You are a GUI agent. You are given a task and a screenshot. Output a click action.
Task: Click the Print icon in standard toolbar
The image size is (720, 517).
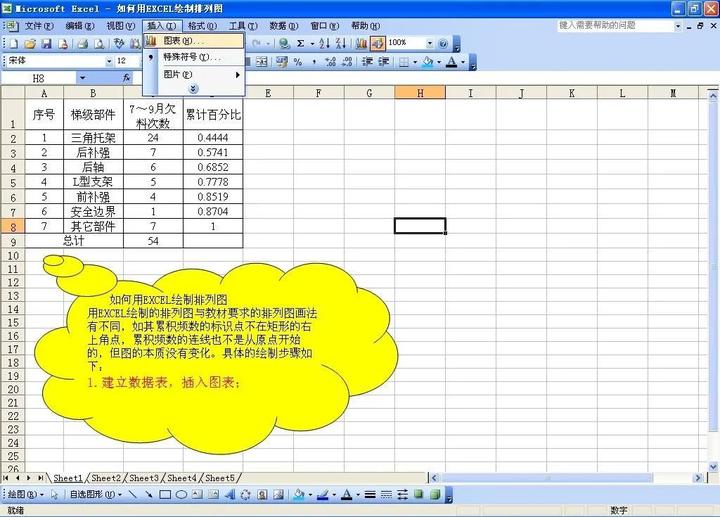(x=83, y=44)
